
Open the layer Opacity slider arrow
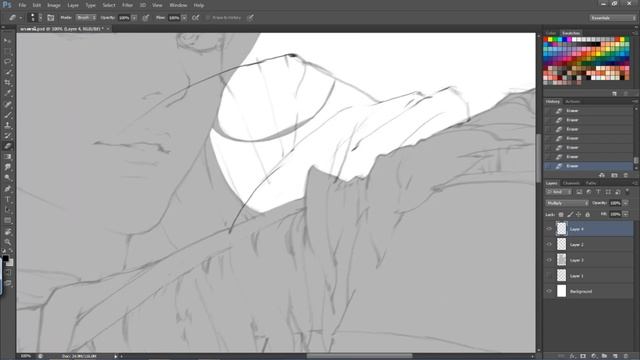626,203
